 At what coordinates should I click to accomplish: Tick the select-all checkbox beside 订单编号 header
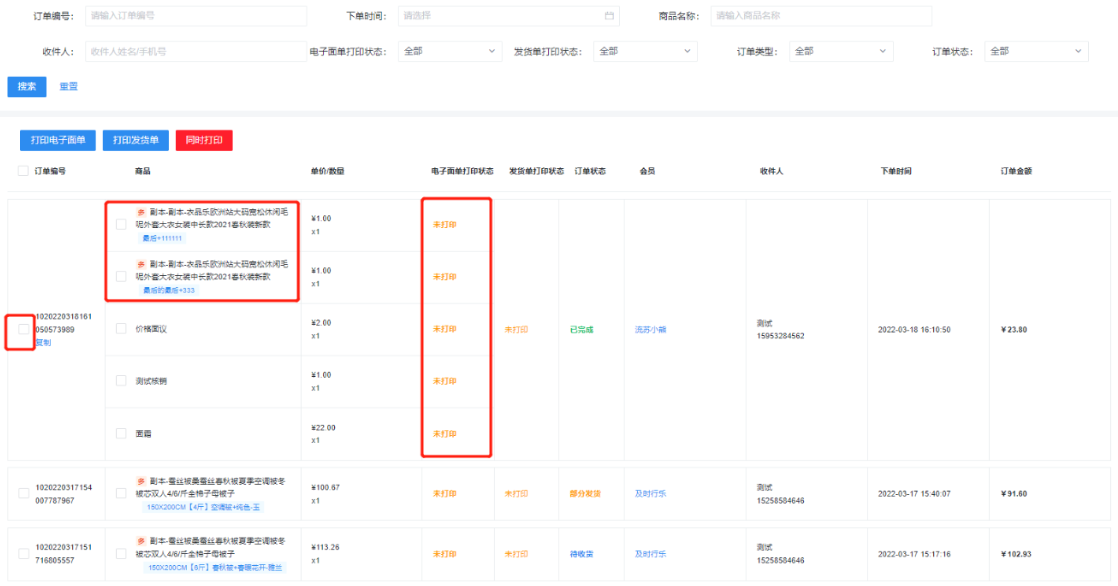(23, 171)
